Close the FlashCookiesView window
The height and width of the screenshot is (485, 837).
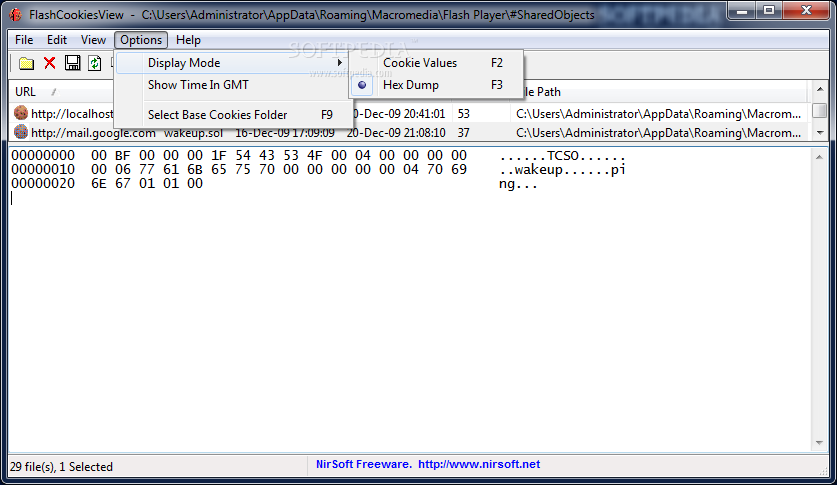[x=807, y=11]
